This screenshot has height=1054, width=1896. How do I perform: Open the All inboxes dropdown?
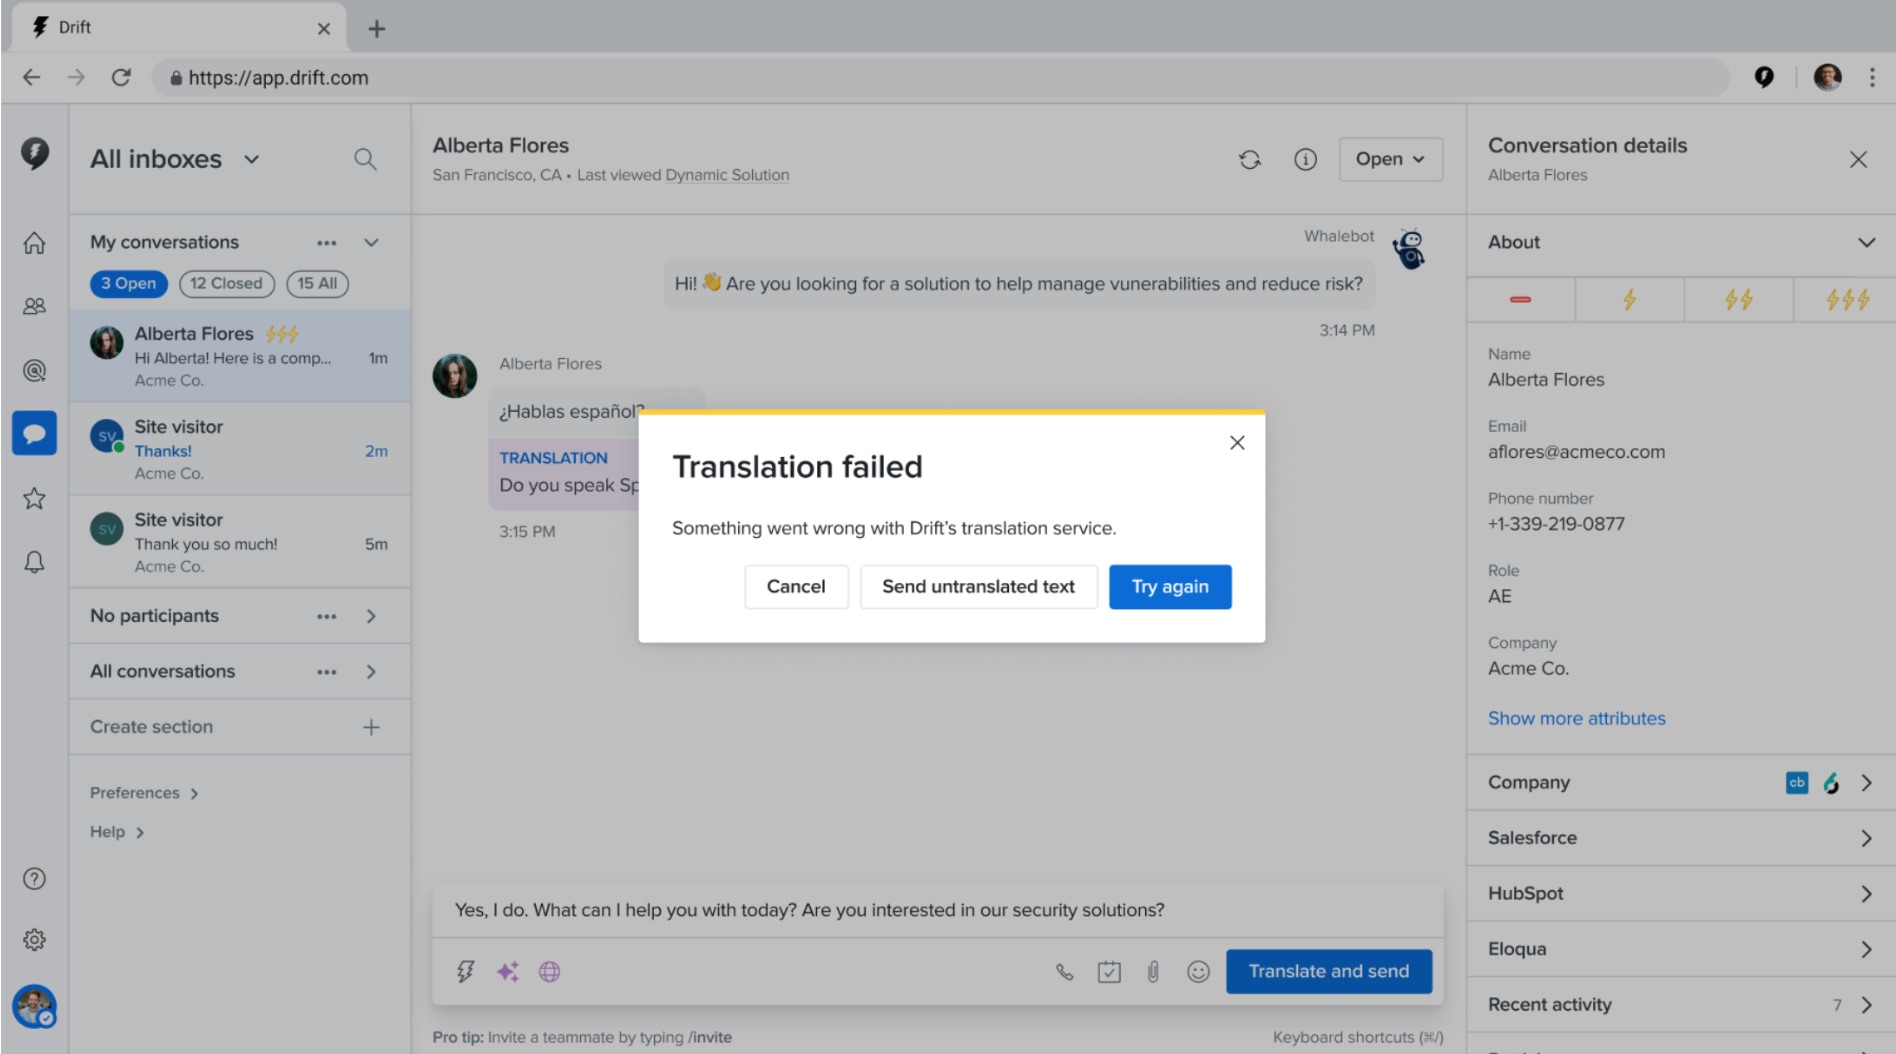[176, 159]
